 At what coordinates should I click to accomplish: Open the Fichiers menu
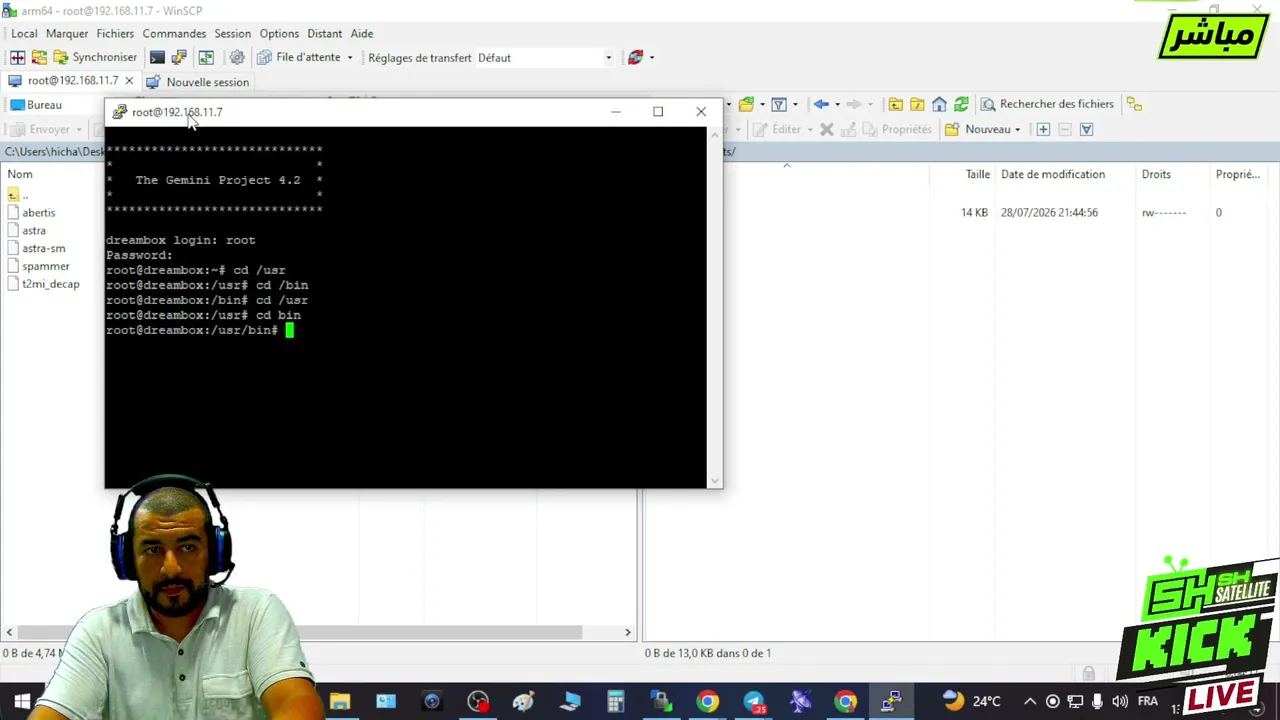115,34
